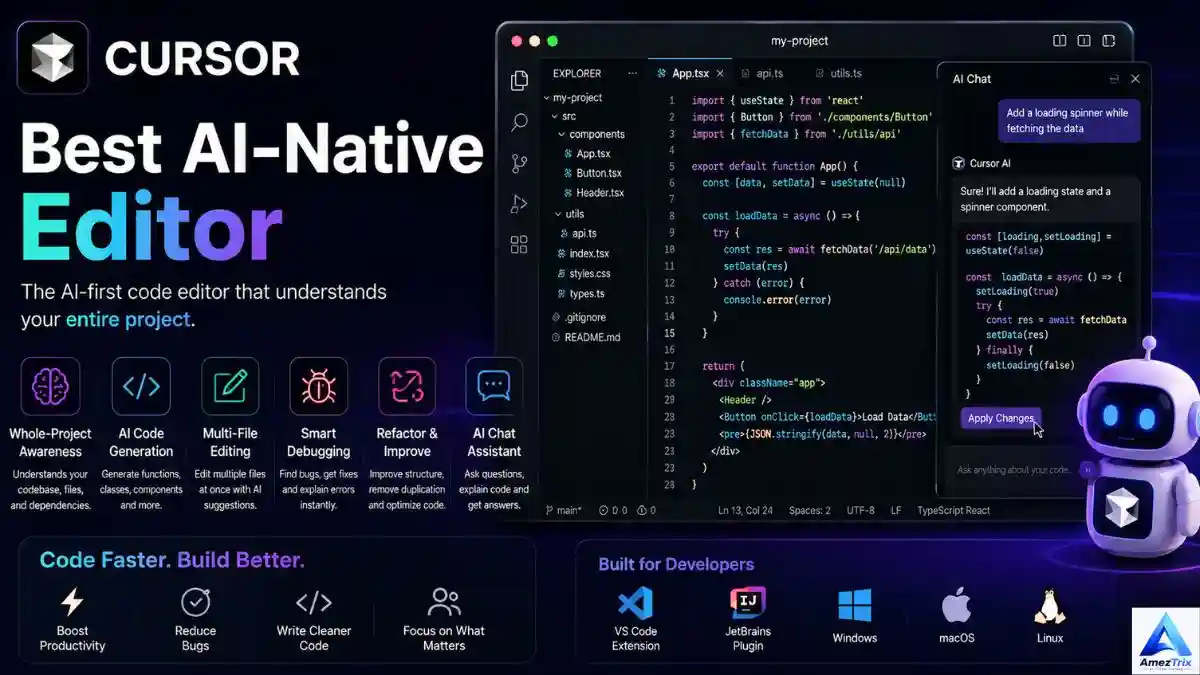The width and height of the screenshot is (1200, 675).
Task: Collapse the my-project root folder
Action: (x=547, y=98)
